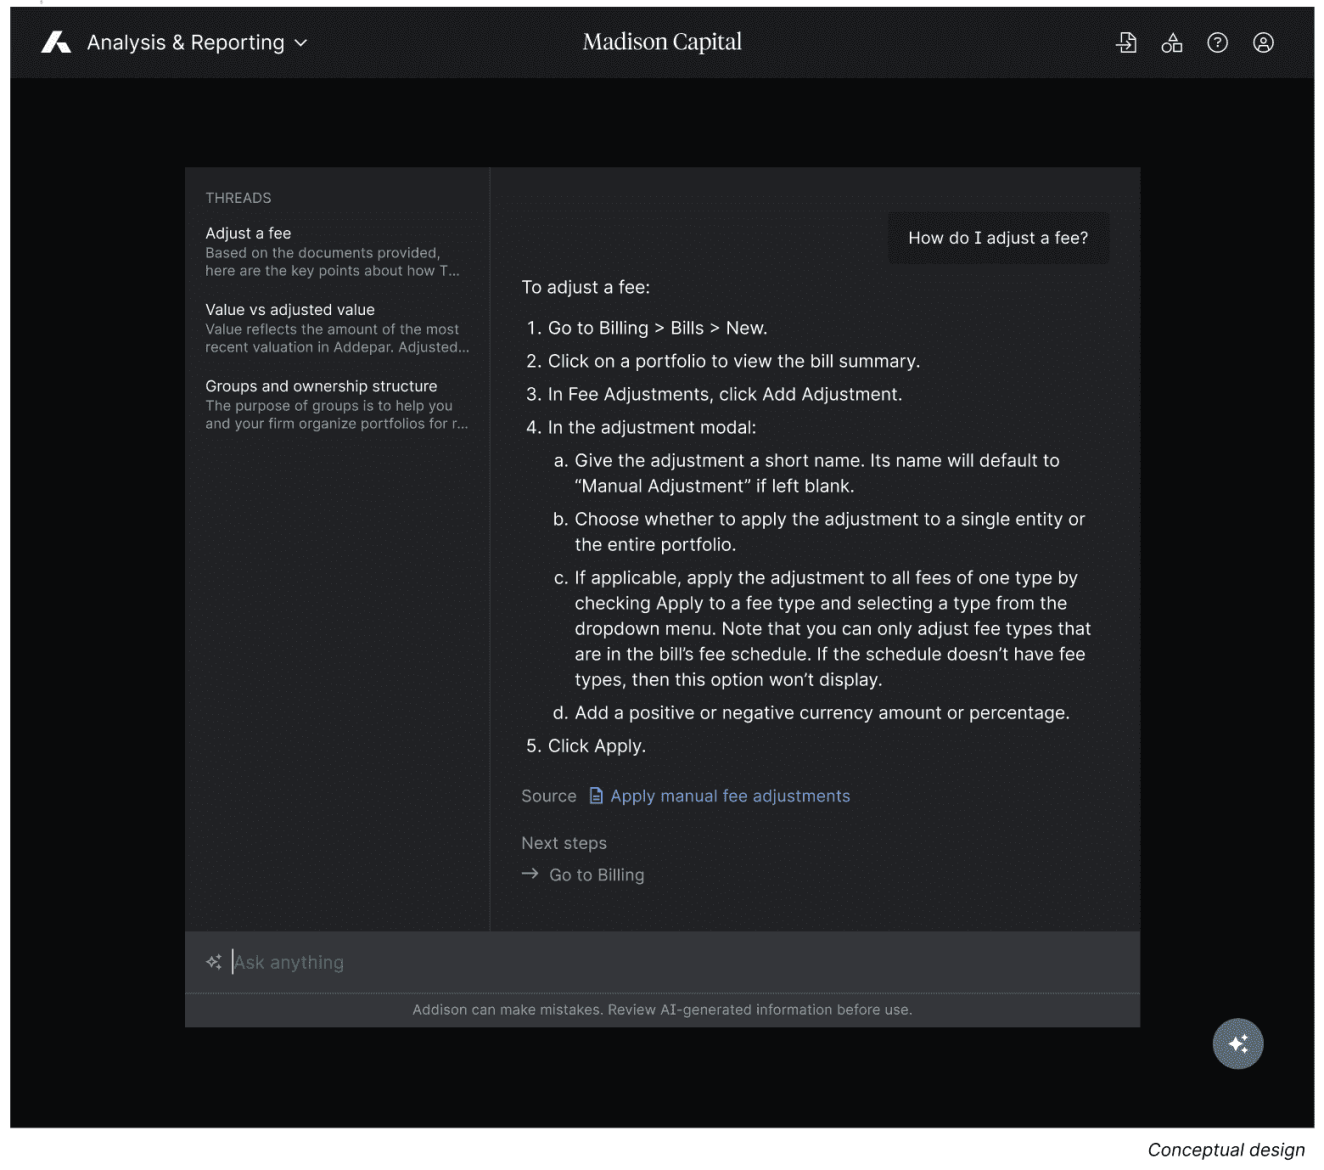
Task: Click preview text 'Based on the documents provided'
Action: click(323, 253)
